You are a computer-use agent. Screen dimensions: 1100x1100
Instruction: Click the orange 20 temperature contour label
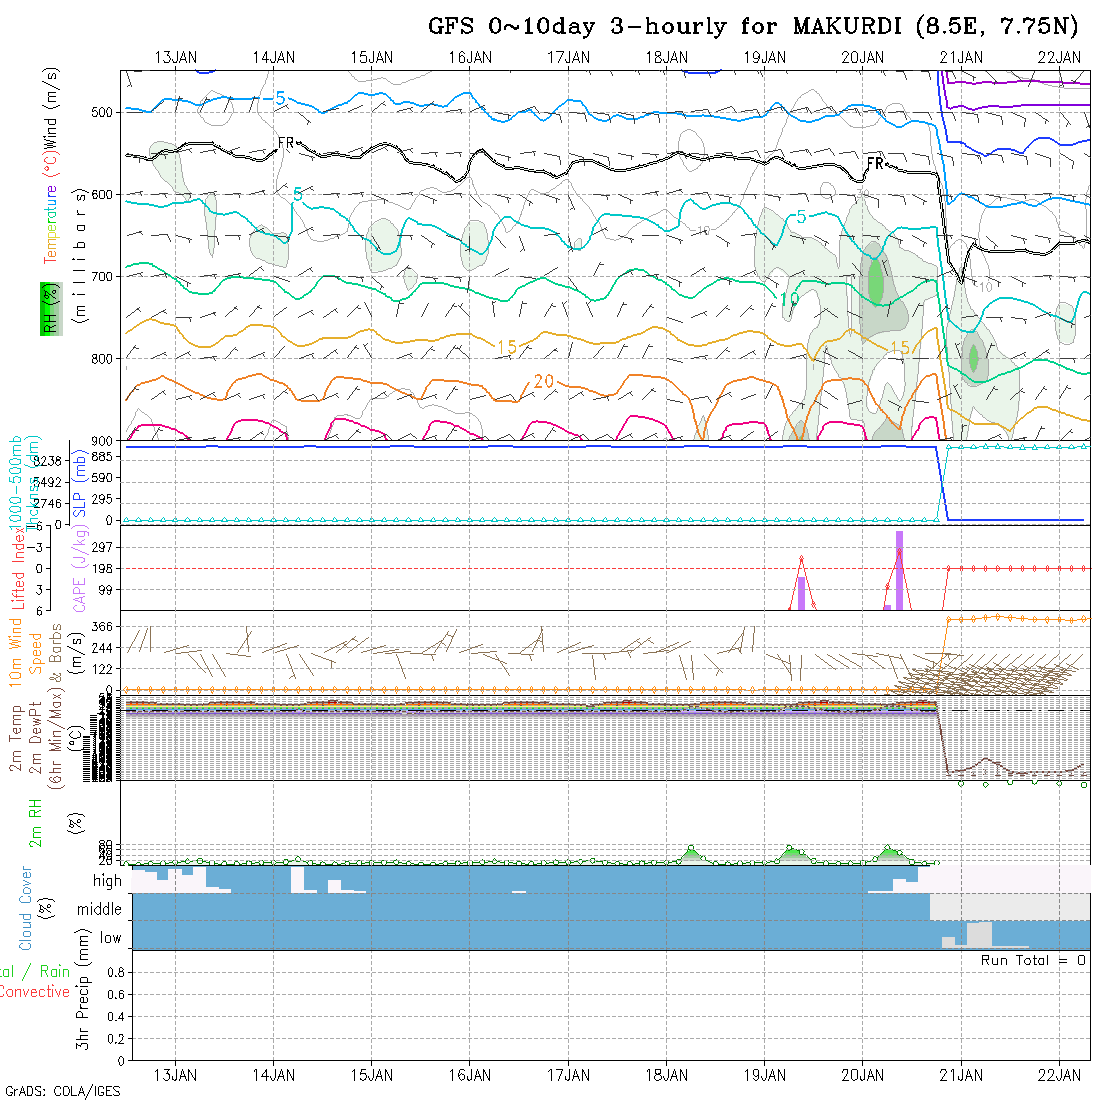point(543,381)
